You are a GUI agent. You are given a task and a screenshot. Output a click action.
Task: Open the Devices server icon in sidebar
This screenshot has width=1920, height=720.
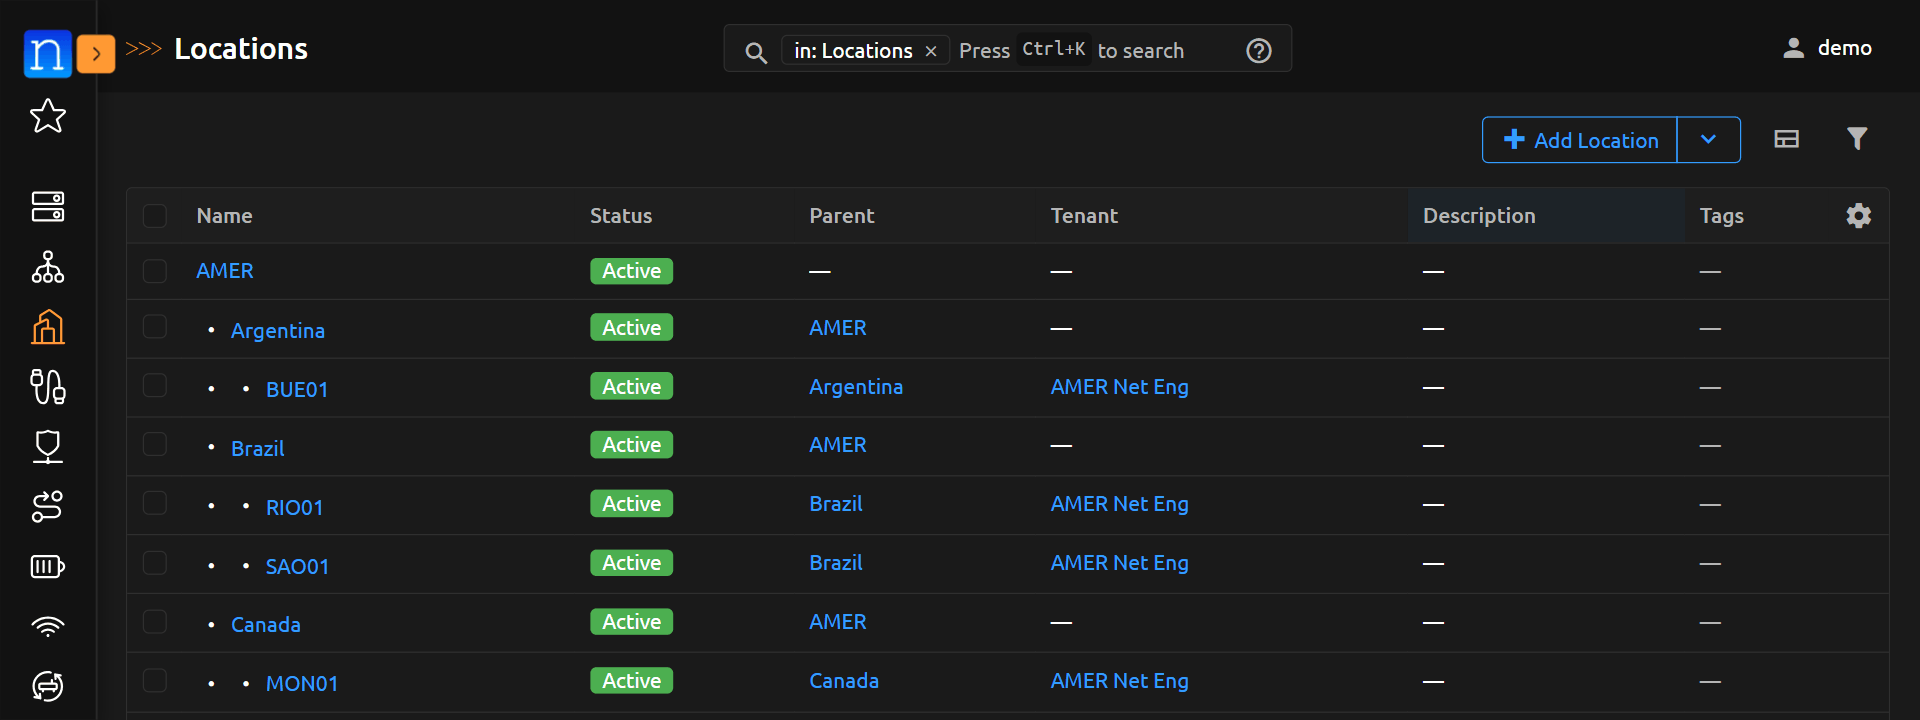[x=47, y=207]
